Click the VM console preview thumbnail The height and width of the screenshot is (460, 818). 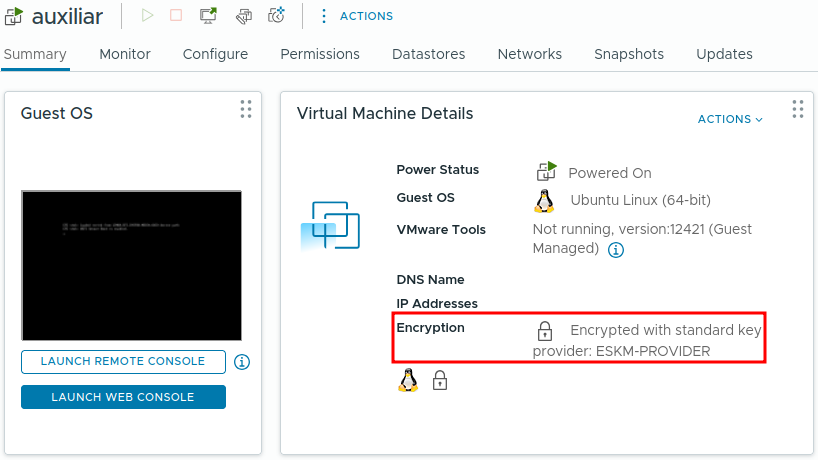(x=131, y=265)
